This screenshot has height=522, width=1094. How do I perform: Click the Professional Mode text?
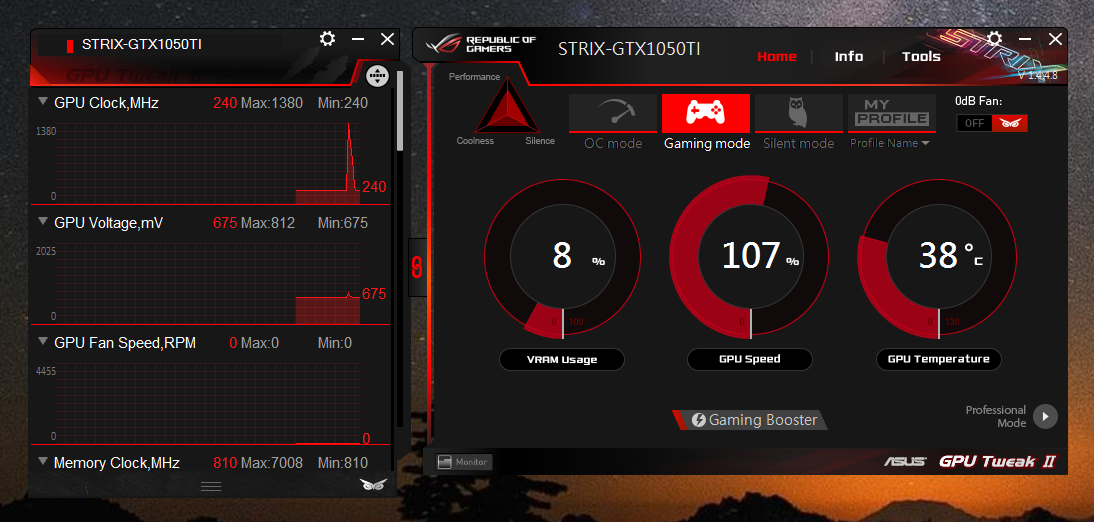click(x=996, y=417)
